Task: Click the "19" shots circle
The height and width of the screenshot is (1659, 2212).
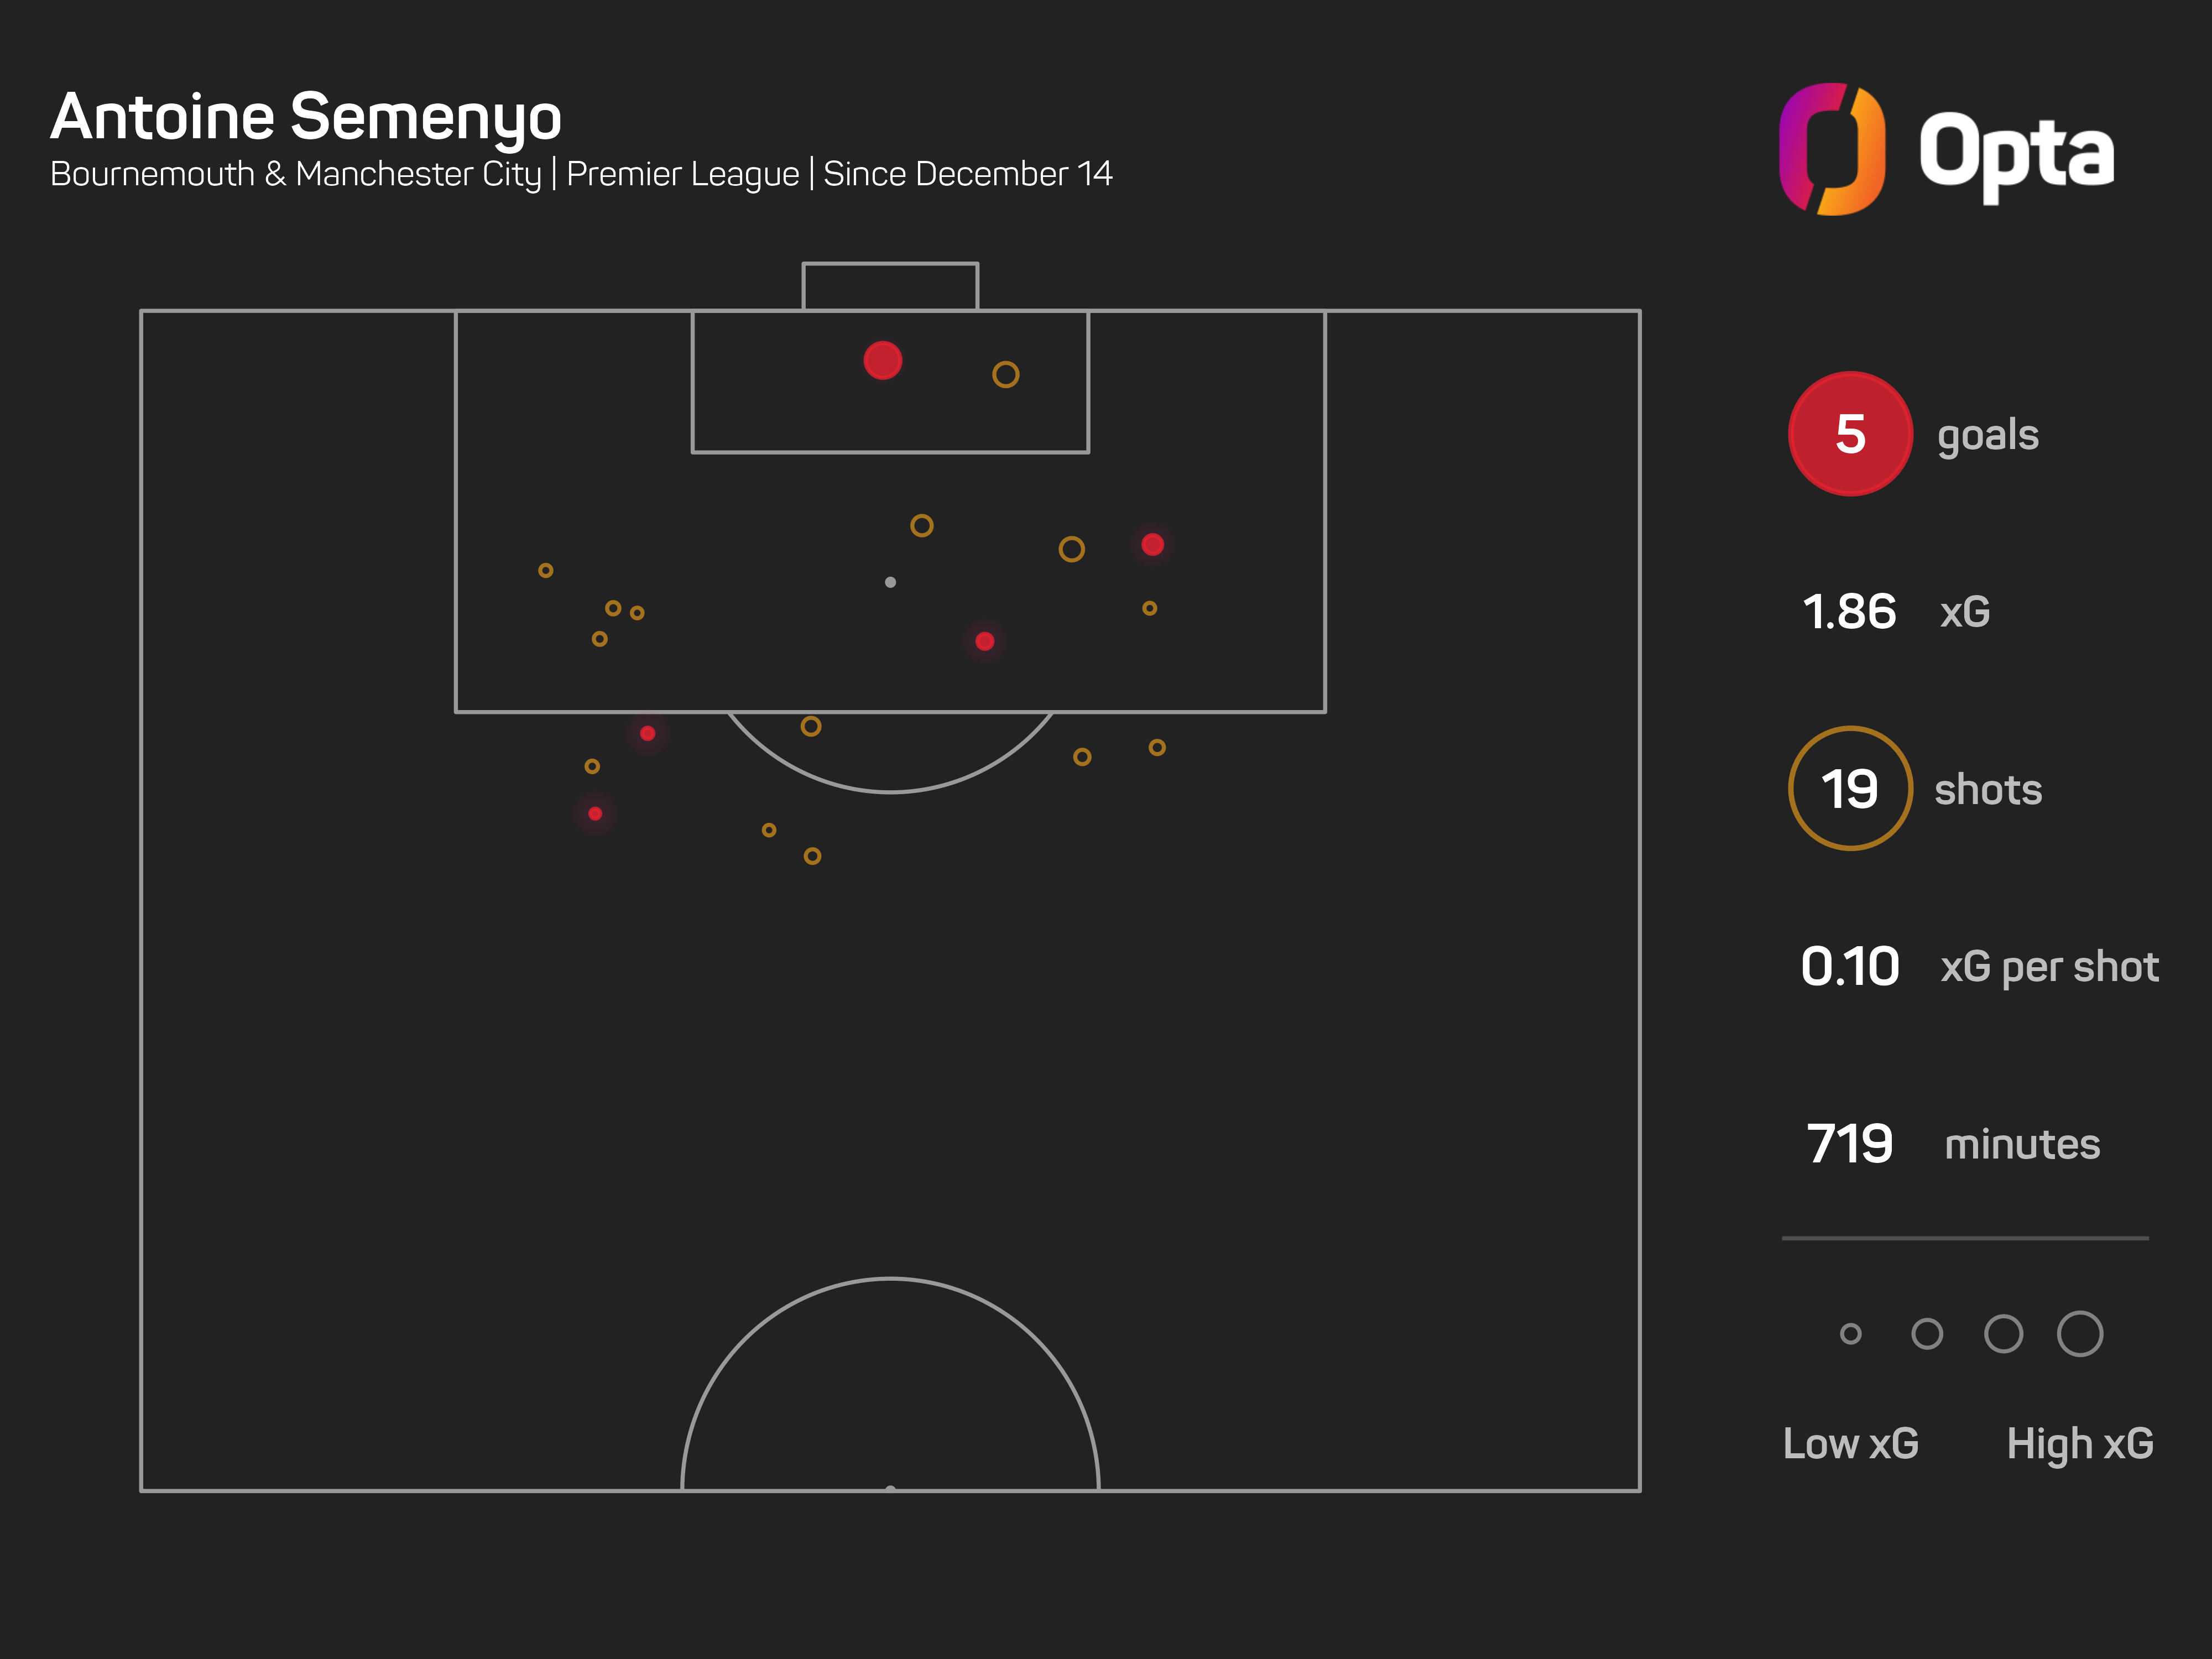Action: click(1850, 789)
